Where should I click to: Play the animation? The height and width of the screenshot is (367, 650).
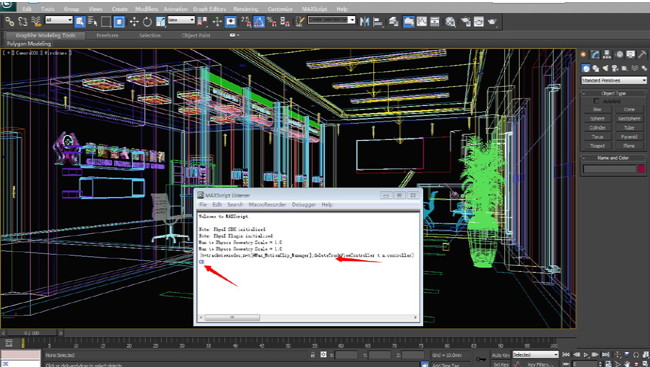(x=586, y=355)
